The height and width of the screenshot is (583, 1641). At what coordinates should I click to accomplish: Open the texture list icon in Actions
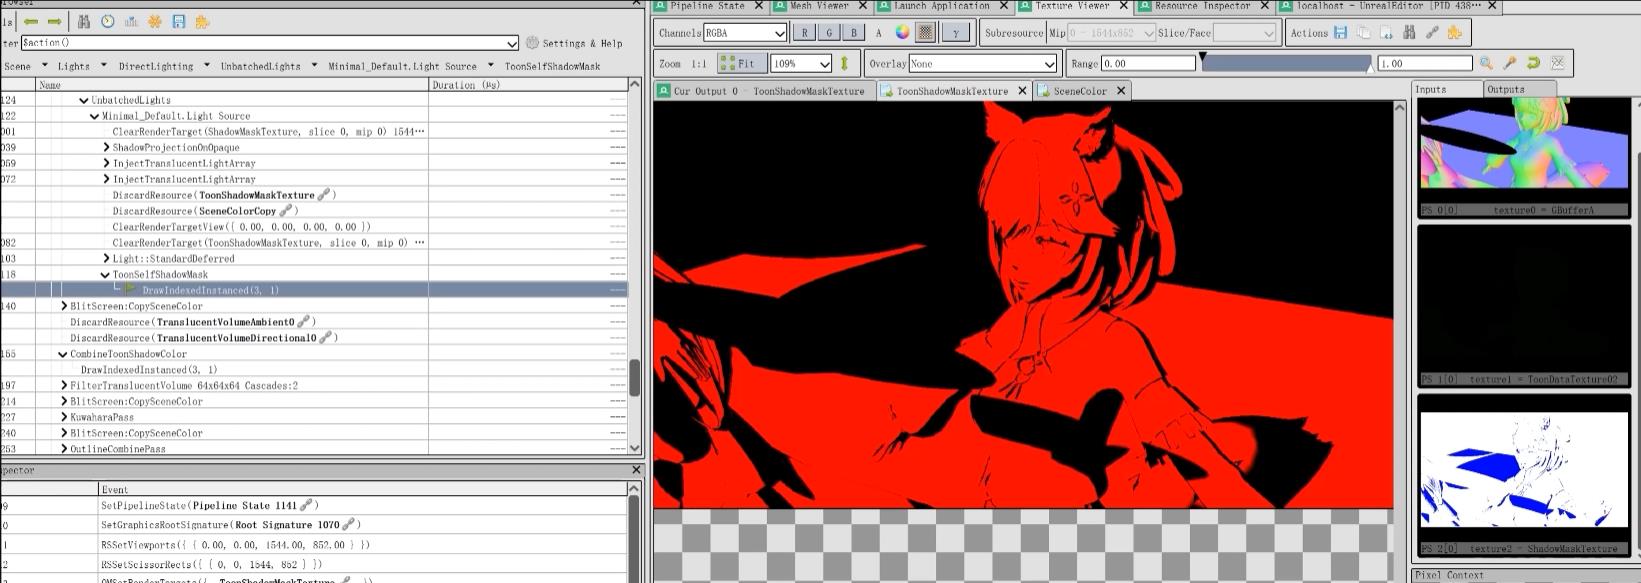point(1386,32)
